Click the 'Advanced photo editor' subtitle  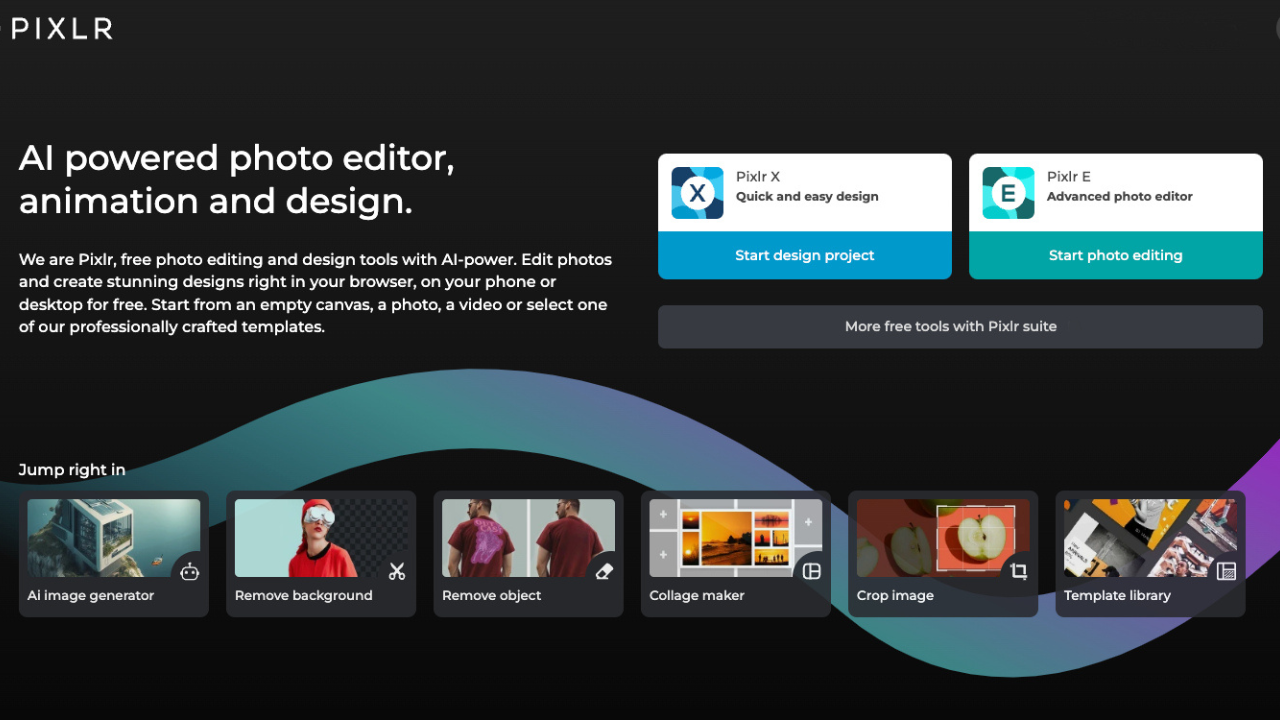coord(1120,197)
